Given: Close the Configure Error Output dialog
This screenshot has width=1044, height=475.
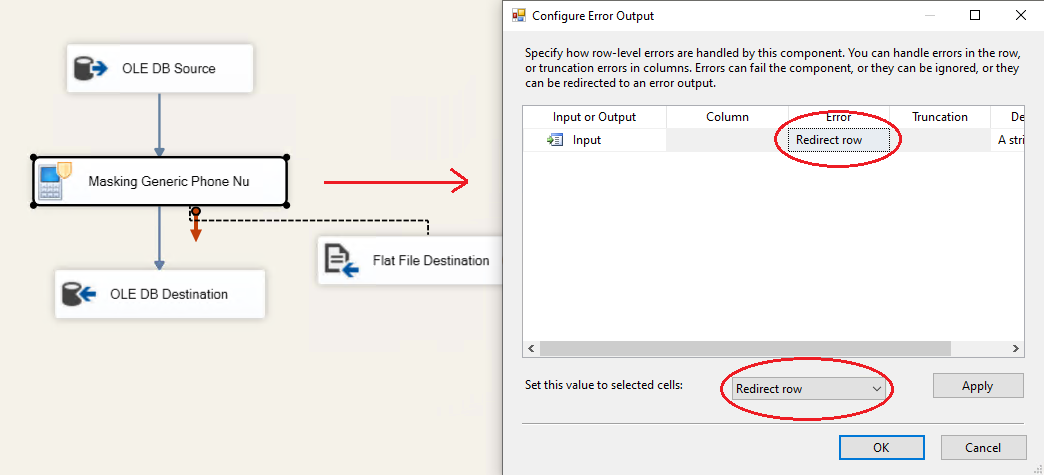Looking at the screenshot, I should click(1020, 15).
